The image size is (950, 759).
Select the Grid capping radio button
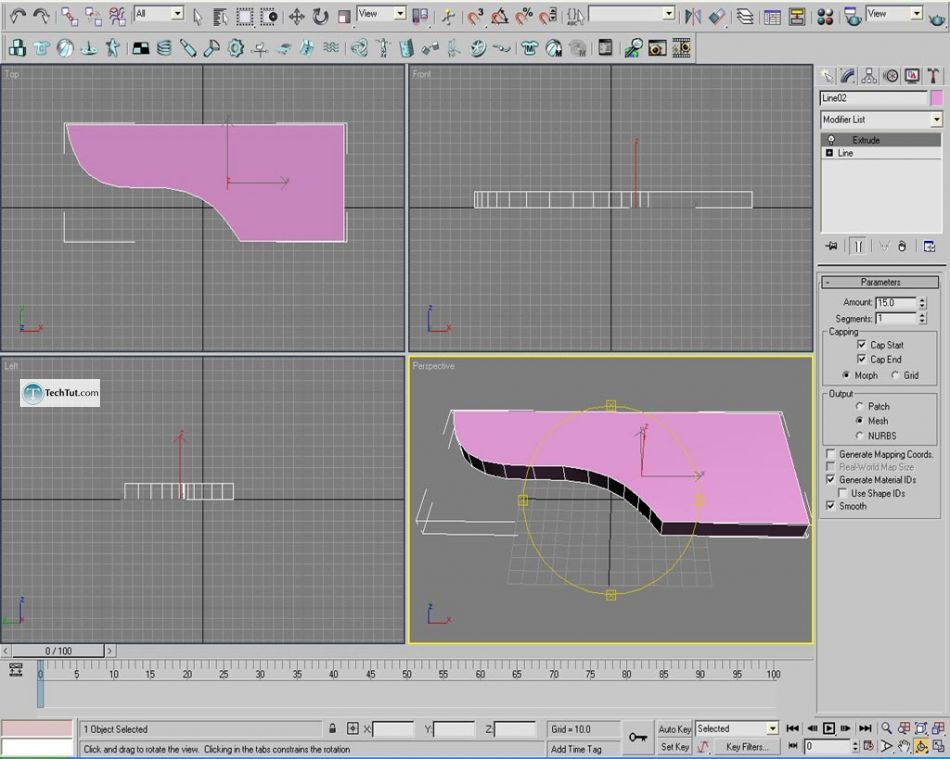click(x=895, y=375)
